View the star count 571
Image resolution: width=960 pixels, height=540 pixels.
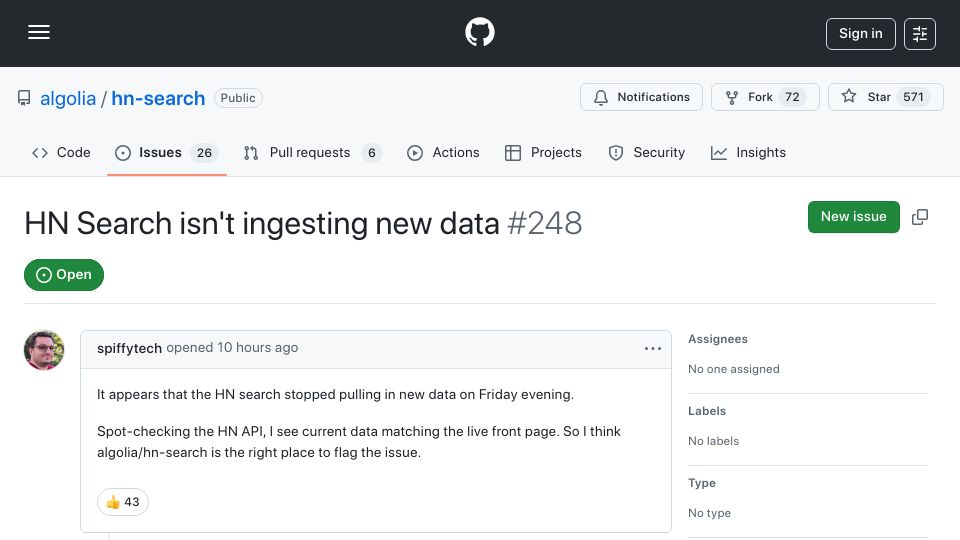click(913, 97)
